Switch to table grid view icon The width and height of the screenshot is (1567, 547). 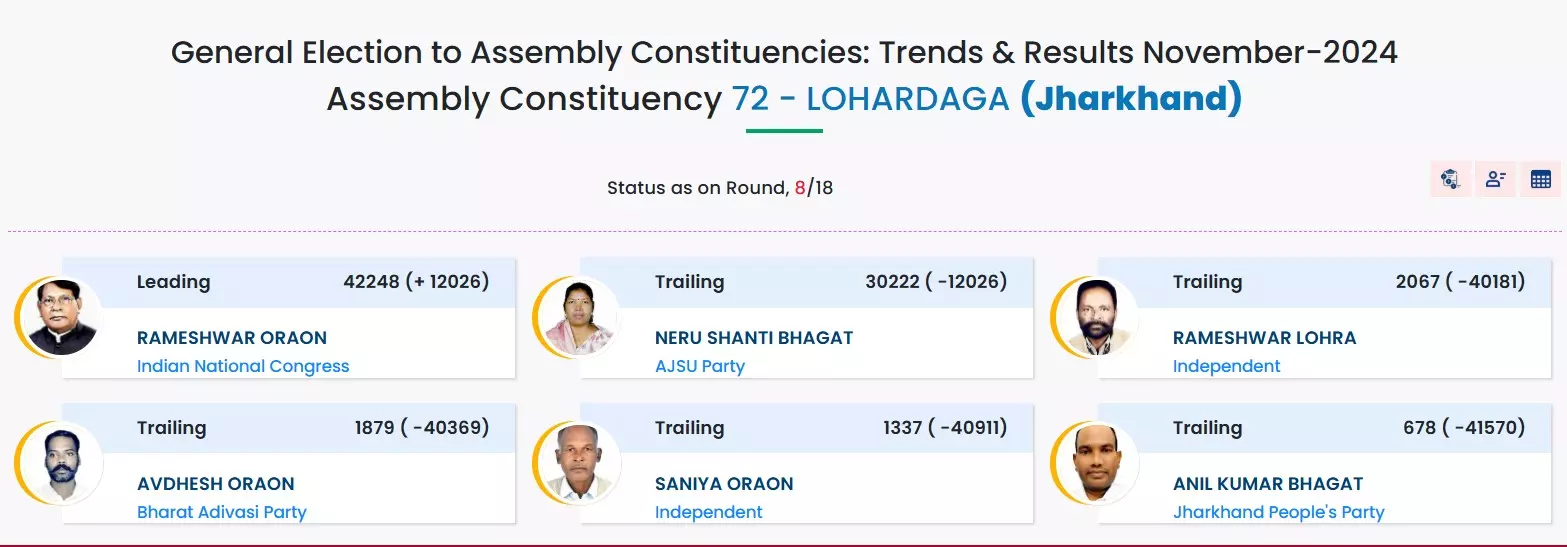[x=1540, y=180]
